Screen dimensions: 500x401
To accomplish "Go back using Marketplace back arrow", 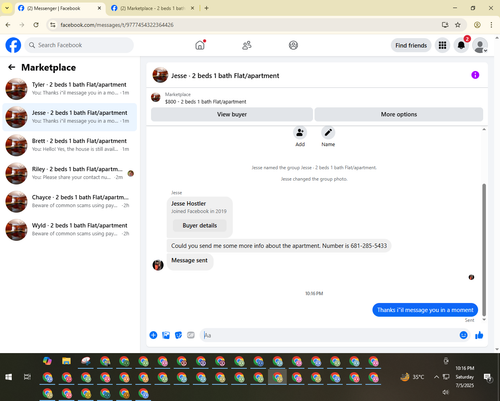I will tap(12, 67).
